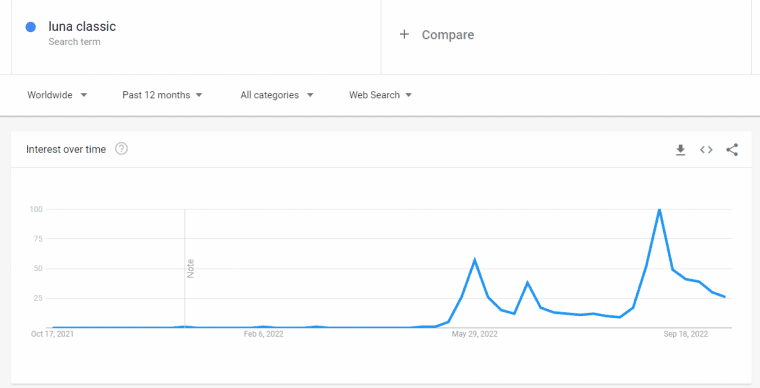Add a comparison term via Compare
This screenshot has width=760, height=388.
[448, 35]
